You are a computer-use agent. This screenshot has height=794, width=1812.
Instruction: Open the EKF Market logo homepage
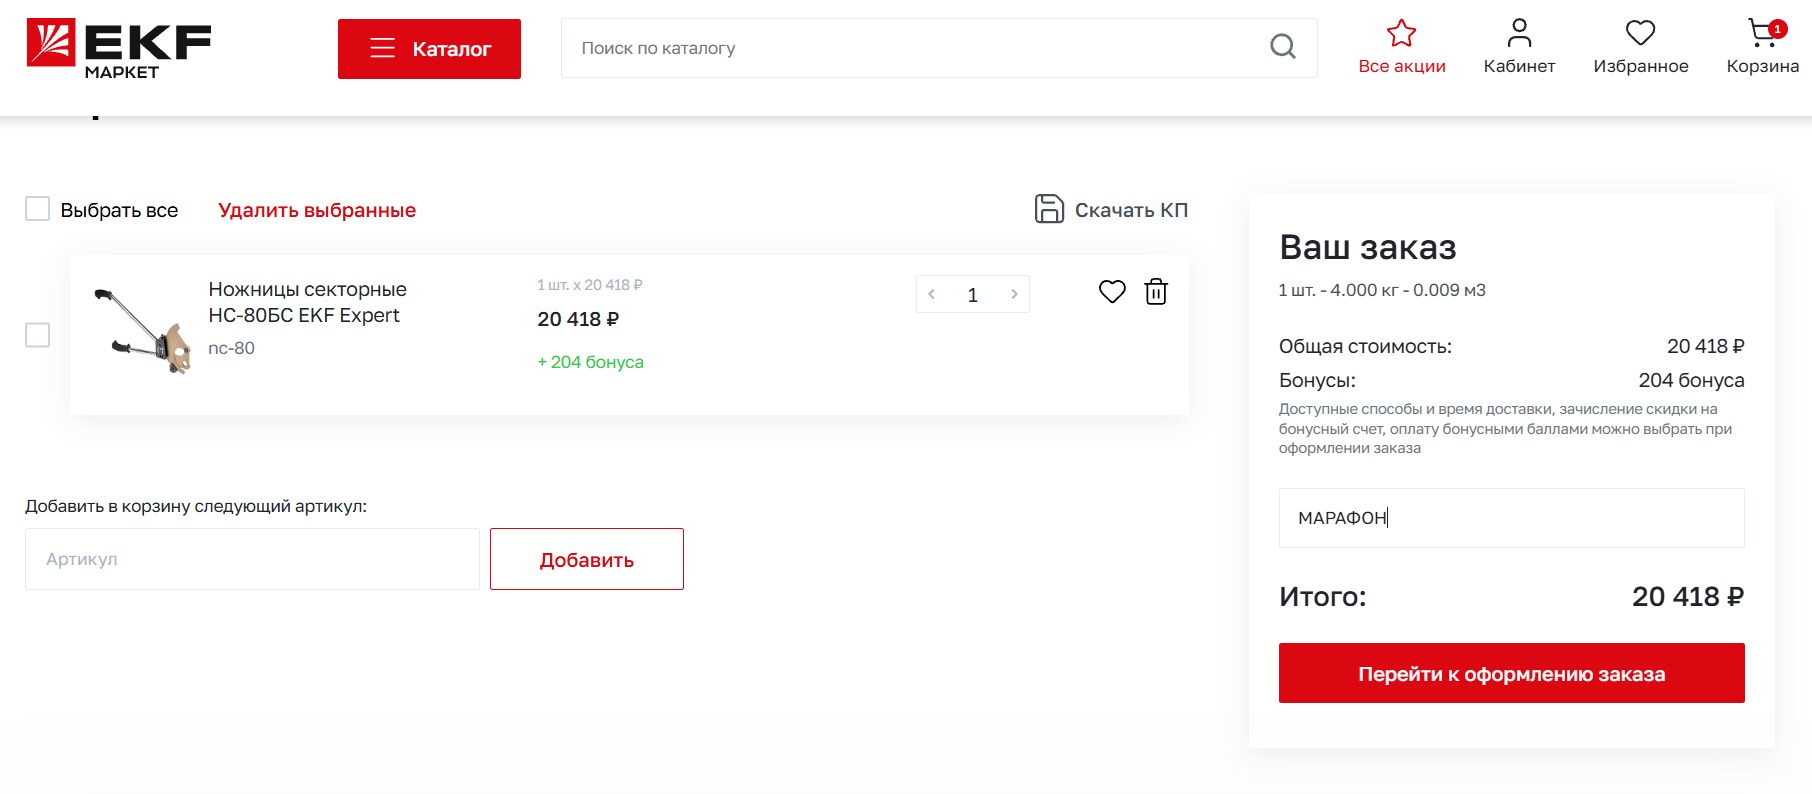pyautogui.click(x=119, y=48)
